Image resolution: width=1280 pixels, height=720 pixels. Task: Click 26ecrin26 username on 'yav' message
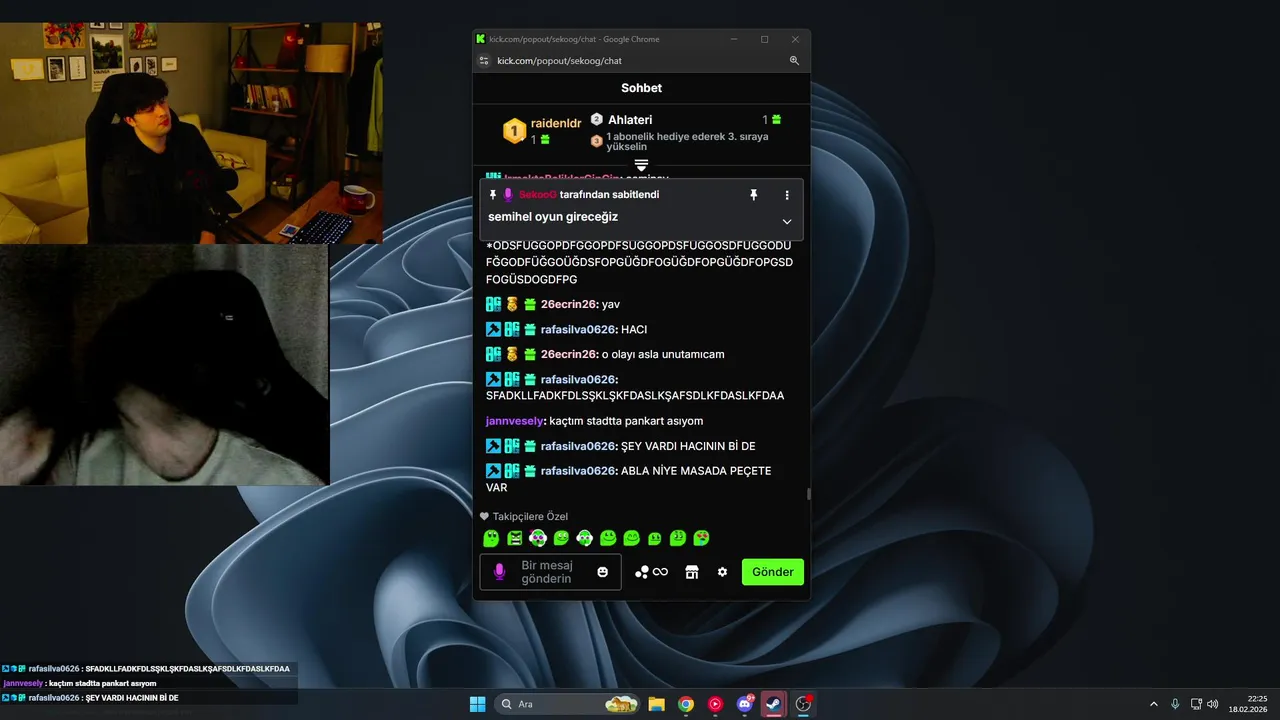click(568, 304)
